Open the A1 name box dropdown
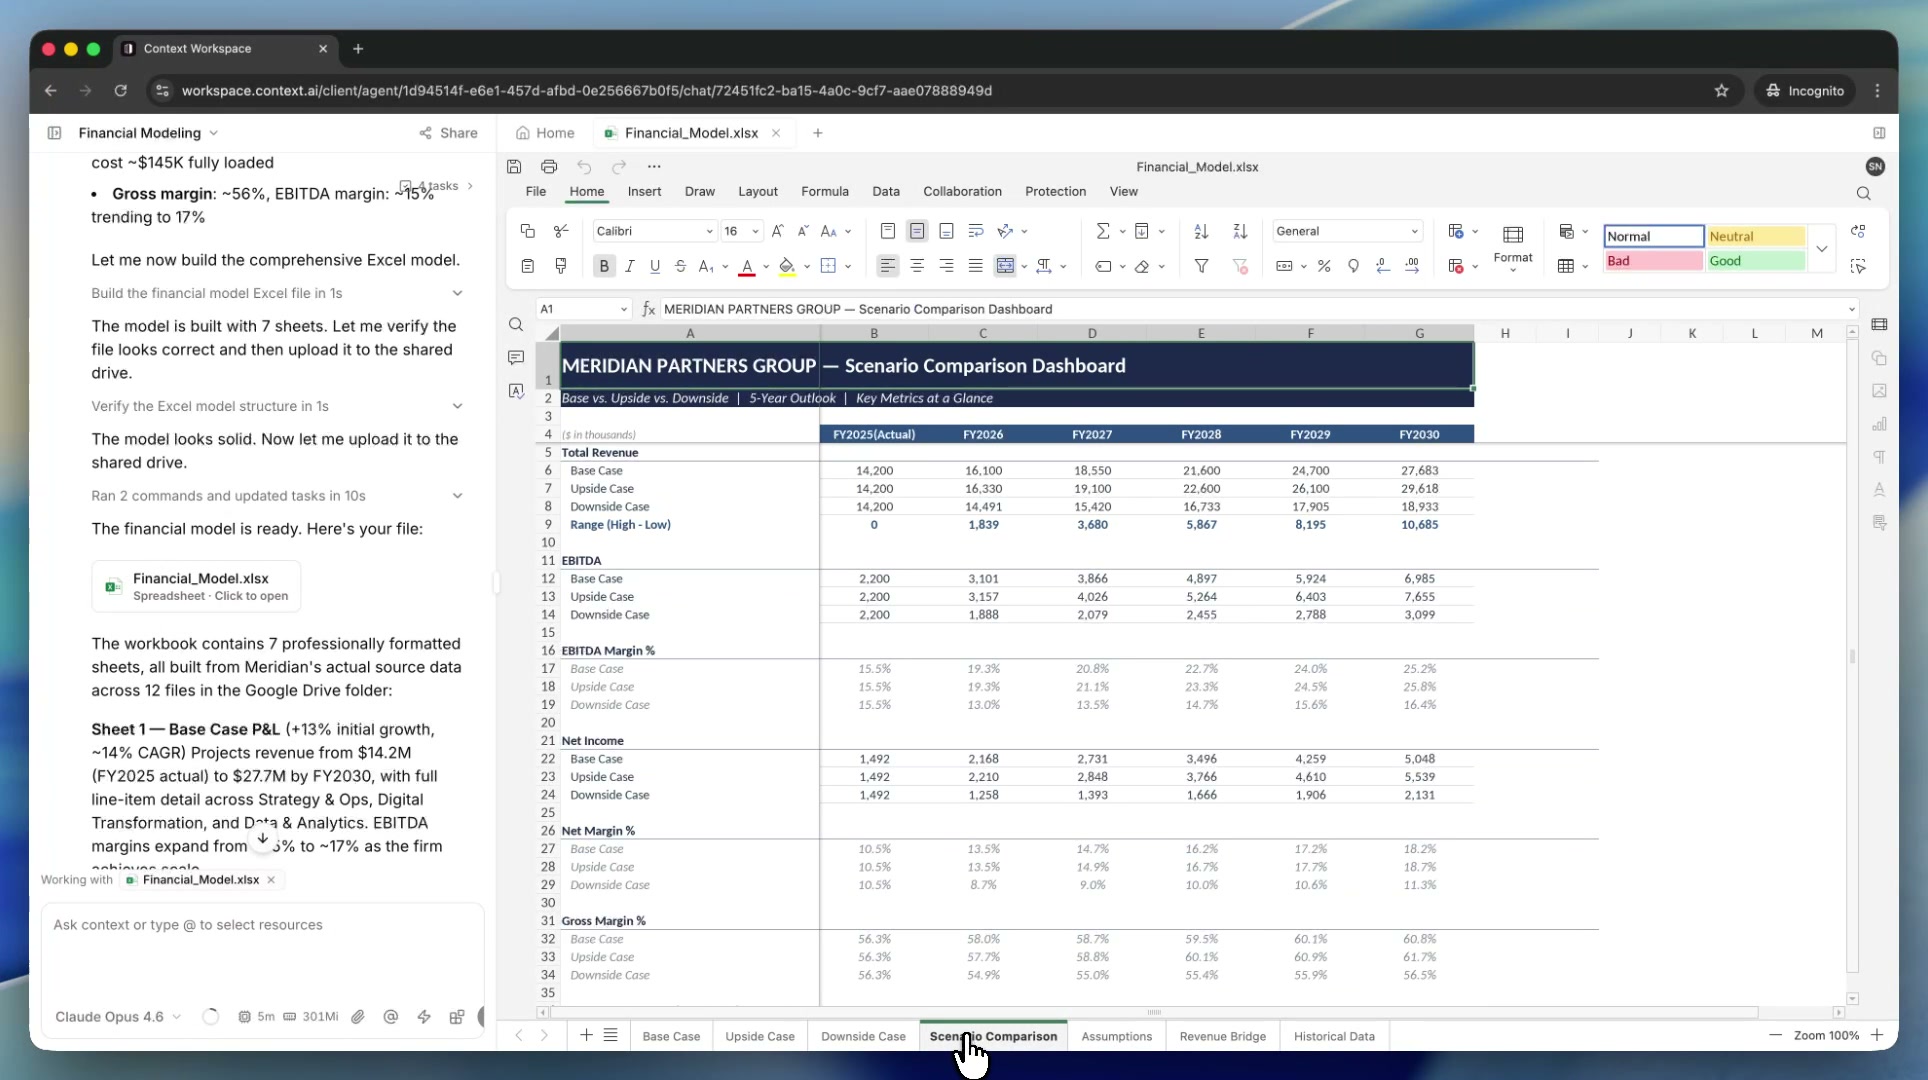 click(624, 310)
